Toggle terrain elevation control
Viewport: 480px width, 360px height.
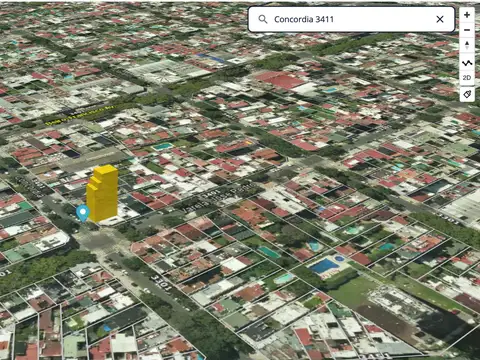tap(467, 62)
